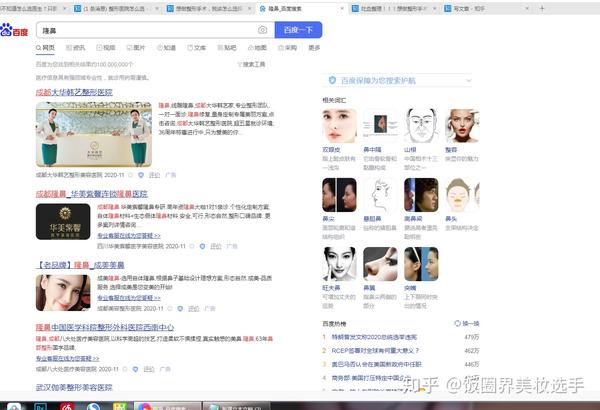Click the reception desk photo of 大华韩艺
The height and width of the screenshot is (410, 600).
pos(94,134)
